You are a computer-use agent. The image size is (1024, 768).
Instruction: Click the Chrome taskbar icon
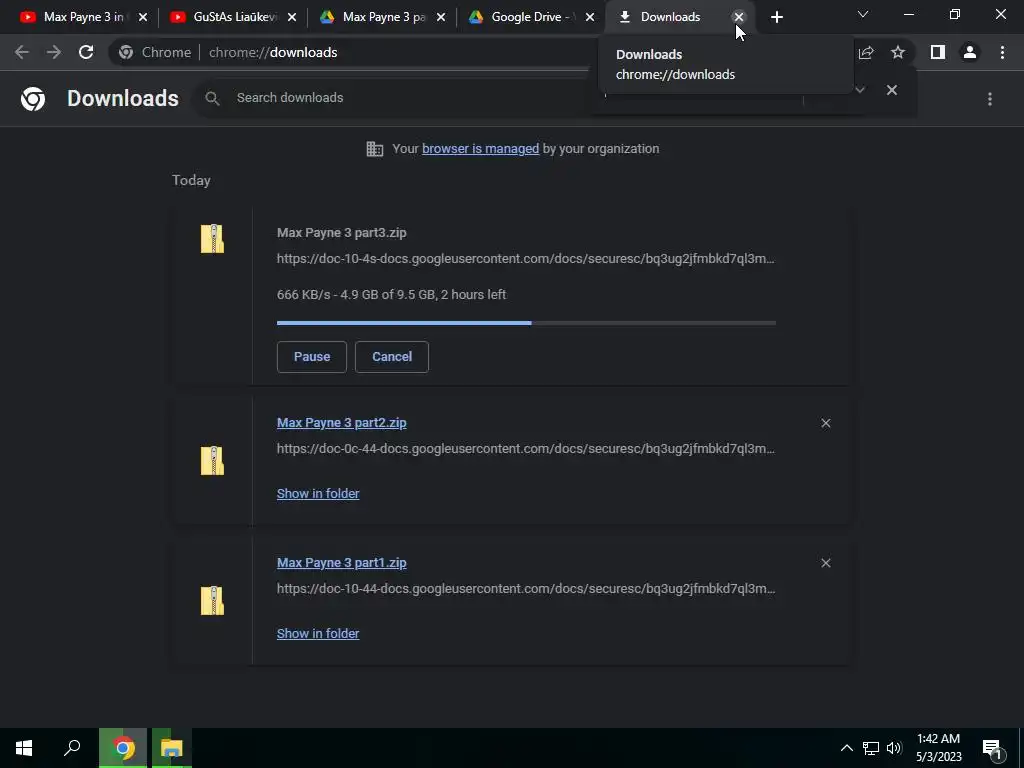[123, 748]
